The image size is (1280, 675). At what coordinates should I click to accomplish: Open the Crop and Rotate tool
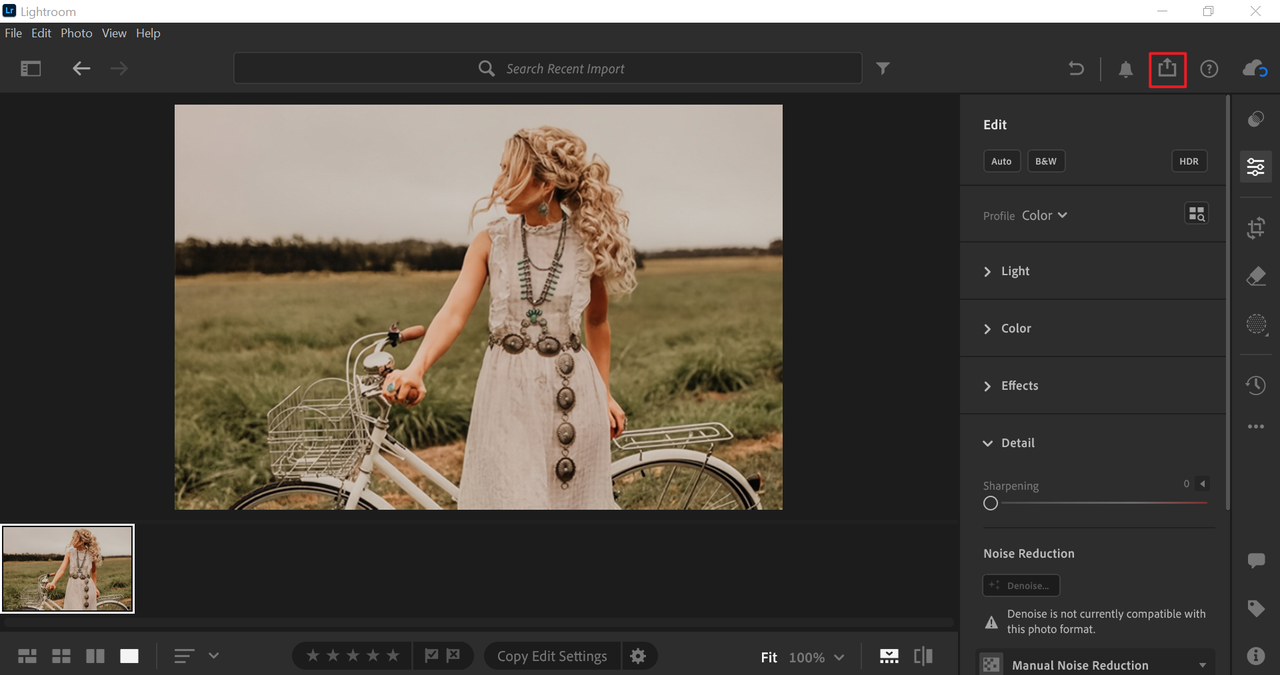click(1256, 228)
